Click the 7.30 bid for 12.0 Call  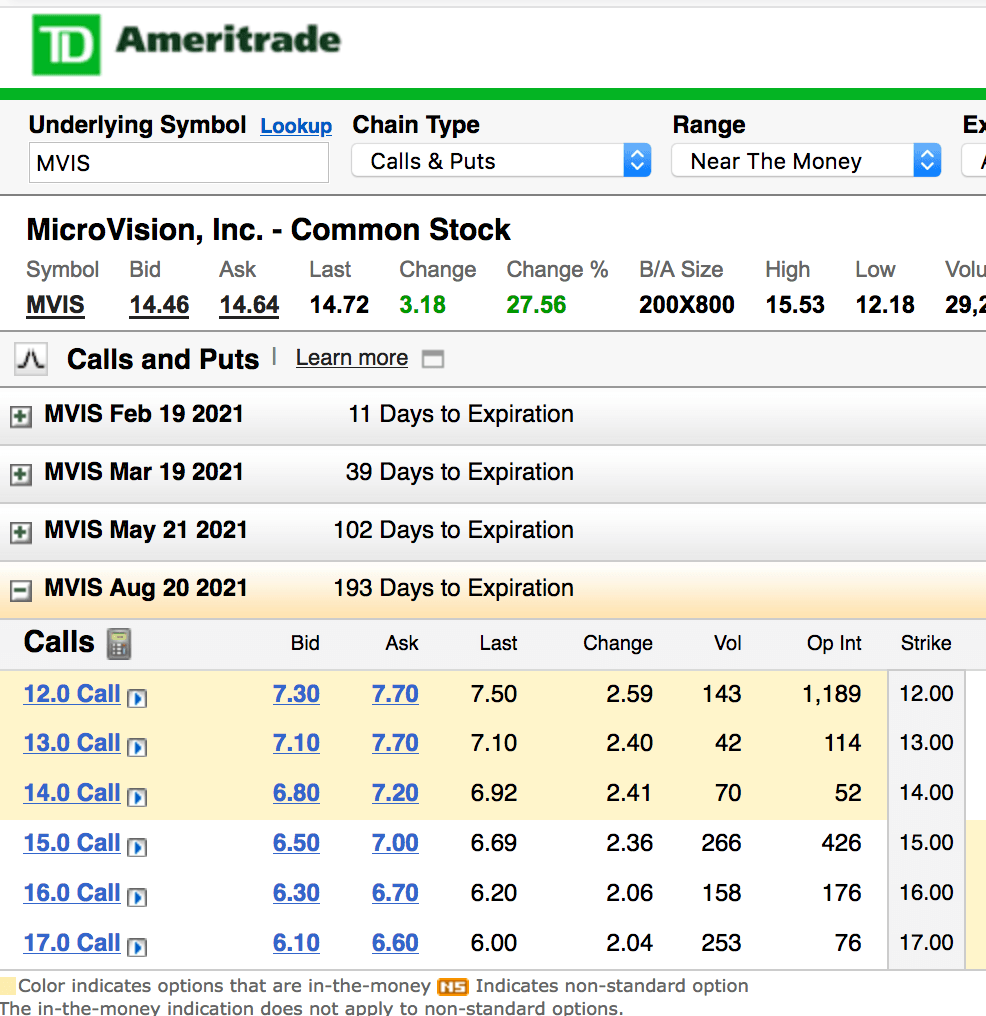coord(296,694)
